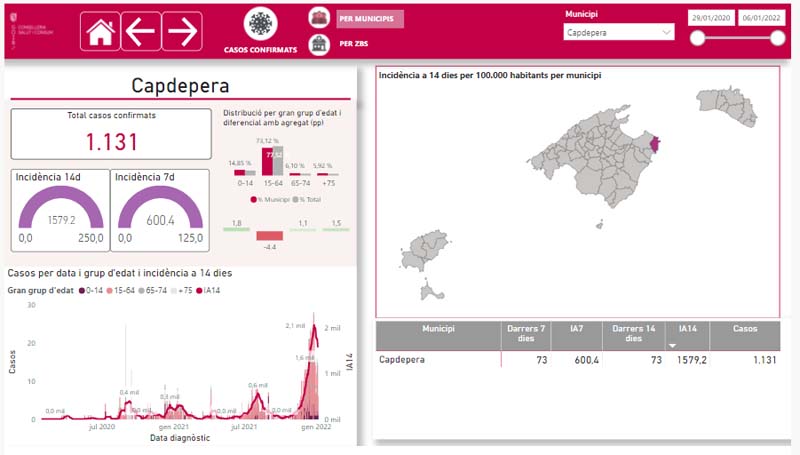800x455 pixels.
Task: Expand the Municipi dropdown chevron
Action: pyautogui.click(x=666, y=32)
